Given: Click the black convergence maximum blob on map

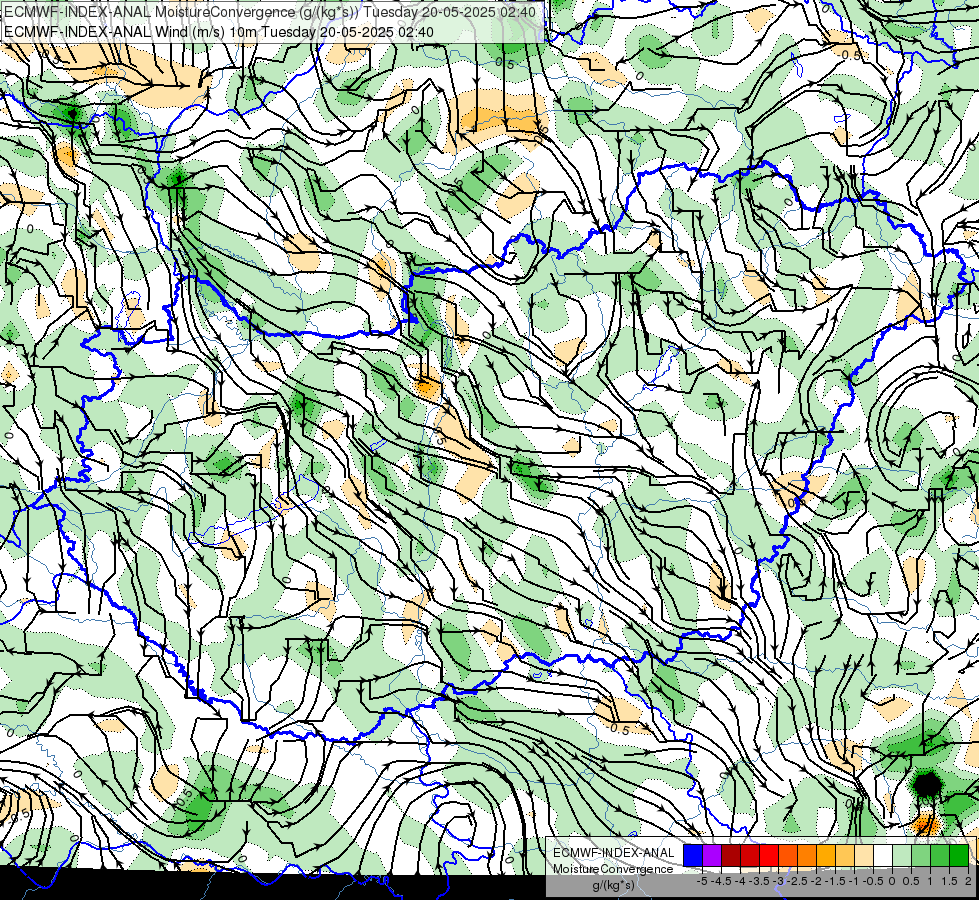Looking at the screenshot, I should [x=927, y=784].
